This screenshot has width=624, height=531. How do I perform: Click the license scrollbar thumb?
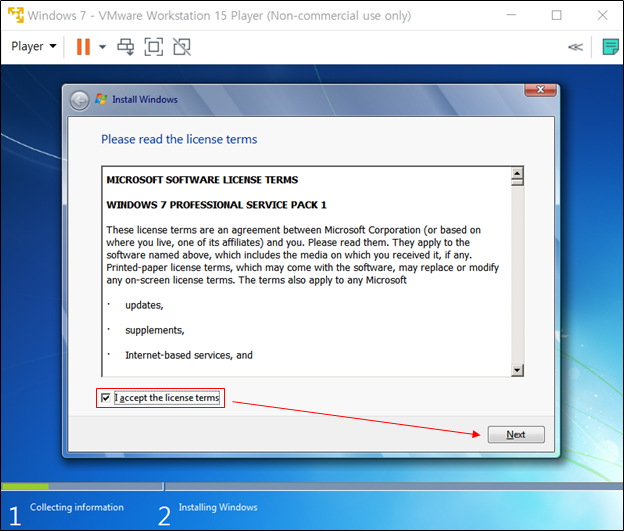click(x=517, y=182)
